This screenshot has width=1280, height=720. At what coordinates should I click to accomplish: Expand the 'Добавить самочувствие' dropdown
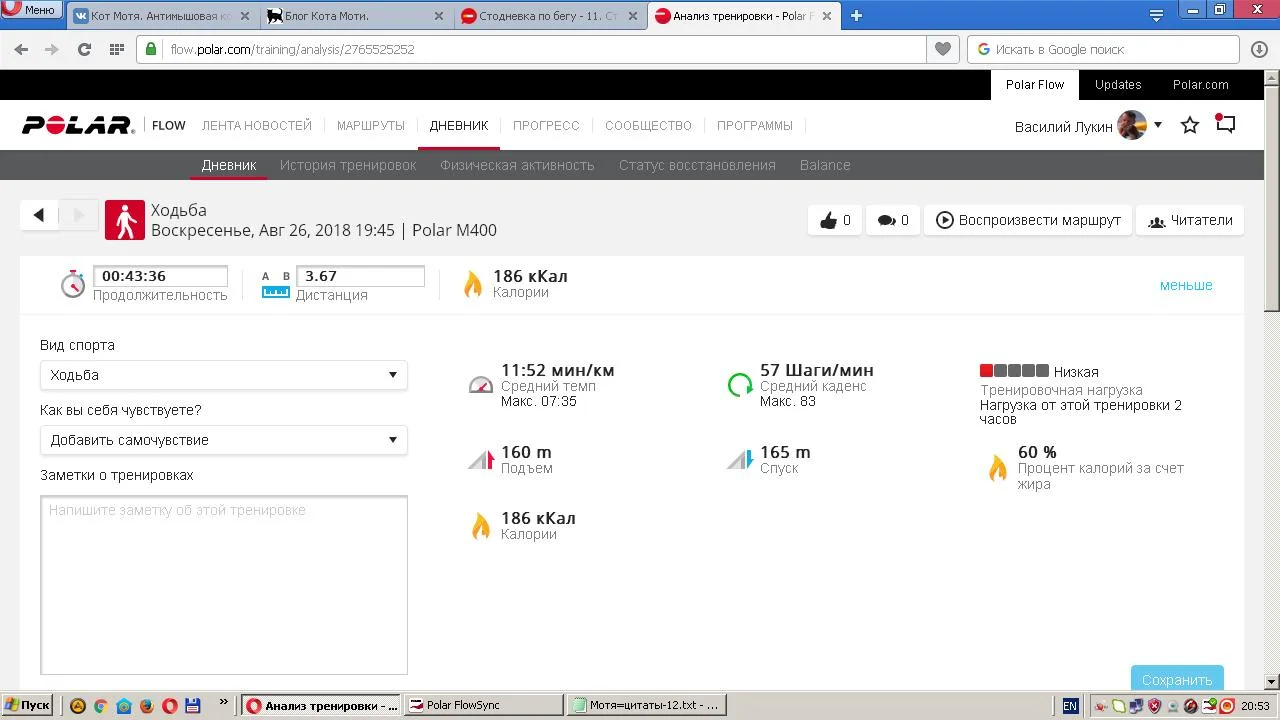[x=223, y=440]
